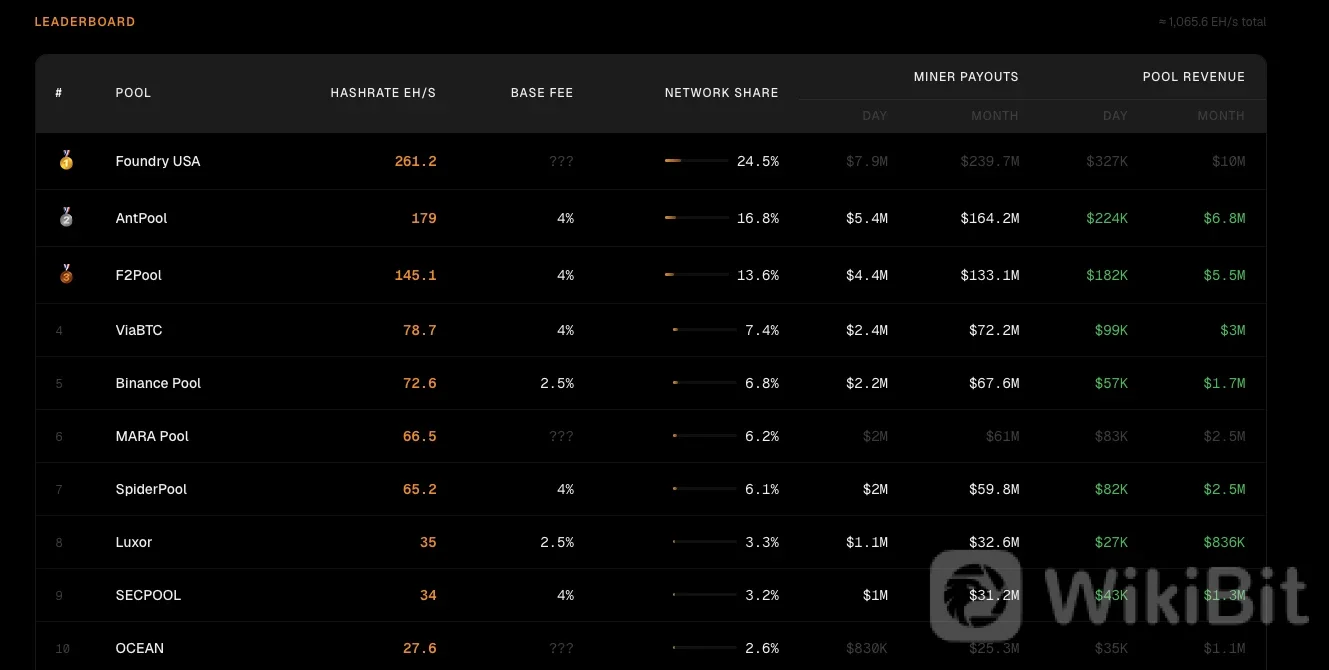The image size is (1329, 670).
Task: Click the POOL REVENUE header
Action: 1194,77
